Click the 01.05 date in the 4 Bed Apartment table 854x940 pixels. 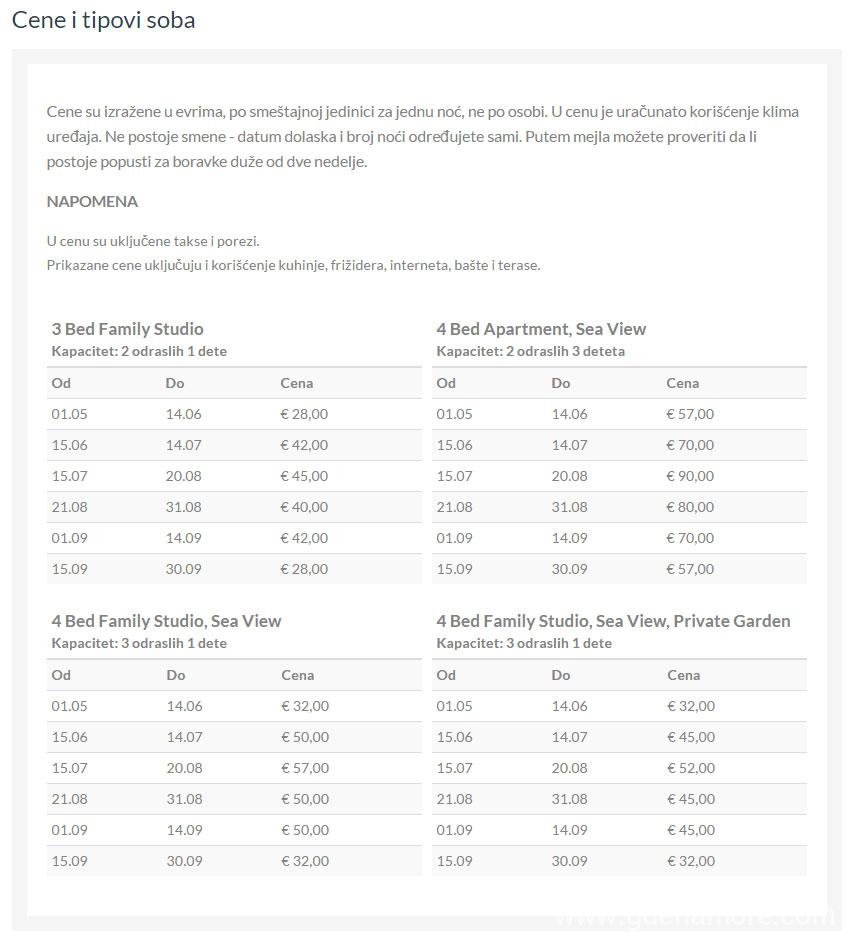click(x=454, y=414)
